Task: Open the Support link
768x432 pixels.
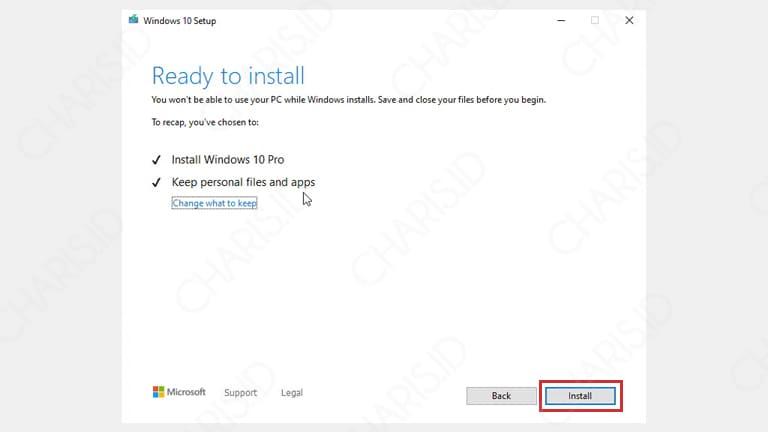Action: pyautogui.click(x=240, y=392)
